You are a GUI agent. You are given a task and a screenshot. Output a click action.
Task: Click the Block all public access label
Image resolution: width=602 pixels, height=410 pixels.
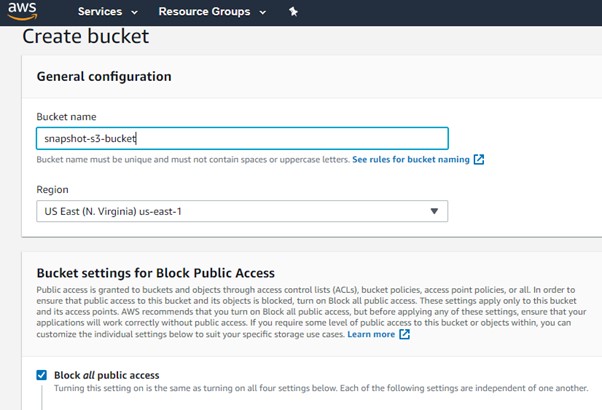tap(107, 375)
